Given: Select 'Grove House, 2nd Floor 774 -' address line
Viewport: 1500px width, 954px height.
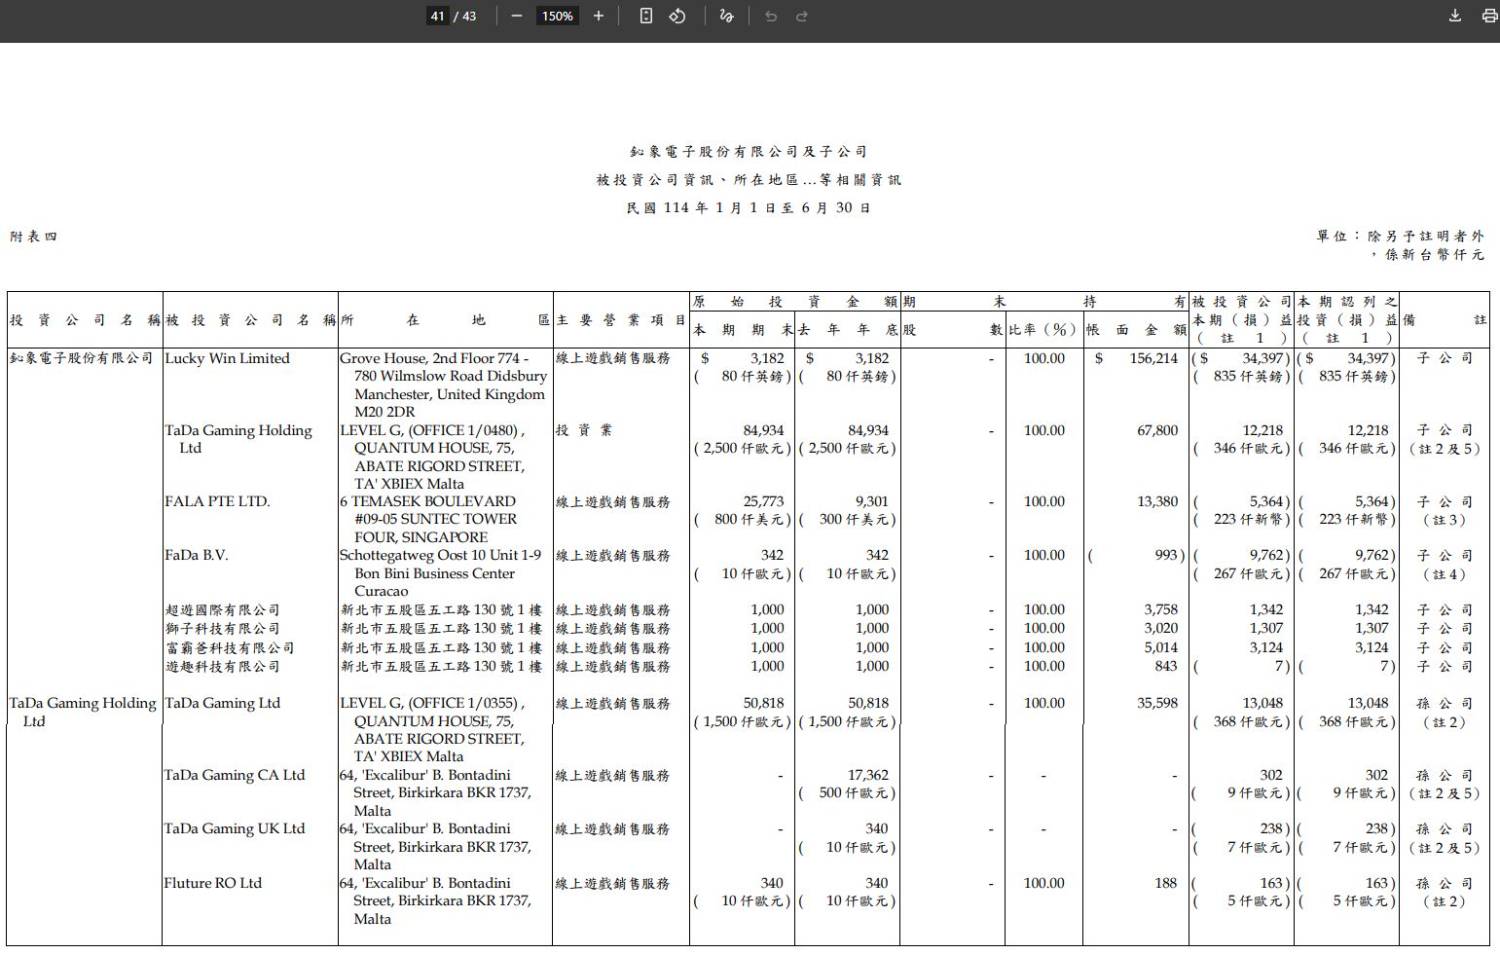Looking at the screenshot, I should click(434, 358).
